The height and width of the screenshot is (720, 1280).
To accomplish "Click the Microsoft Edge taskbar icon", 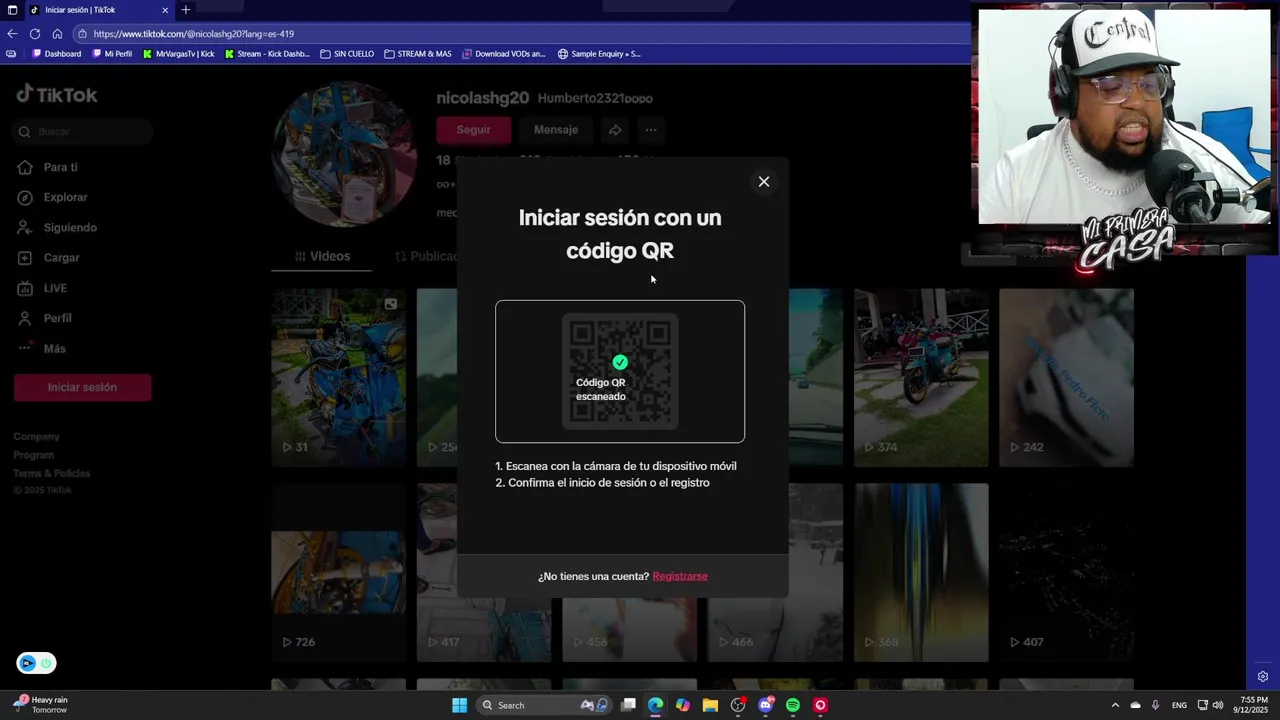I will [655, 705].
